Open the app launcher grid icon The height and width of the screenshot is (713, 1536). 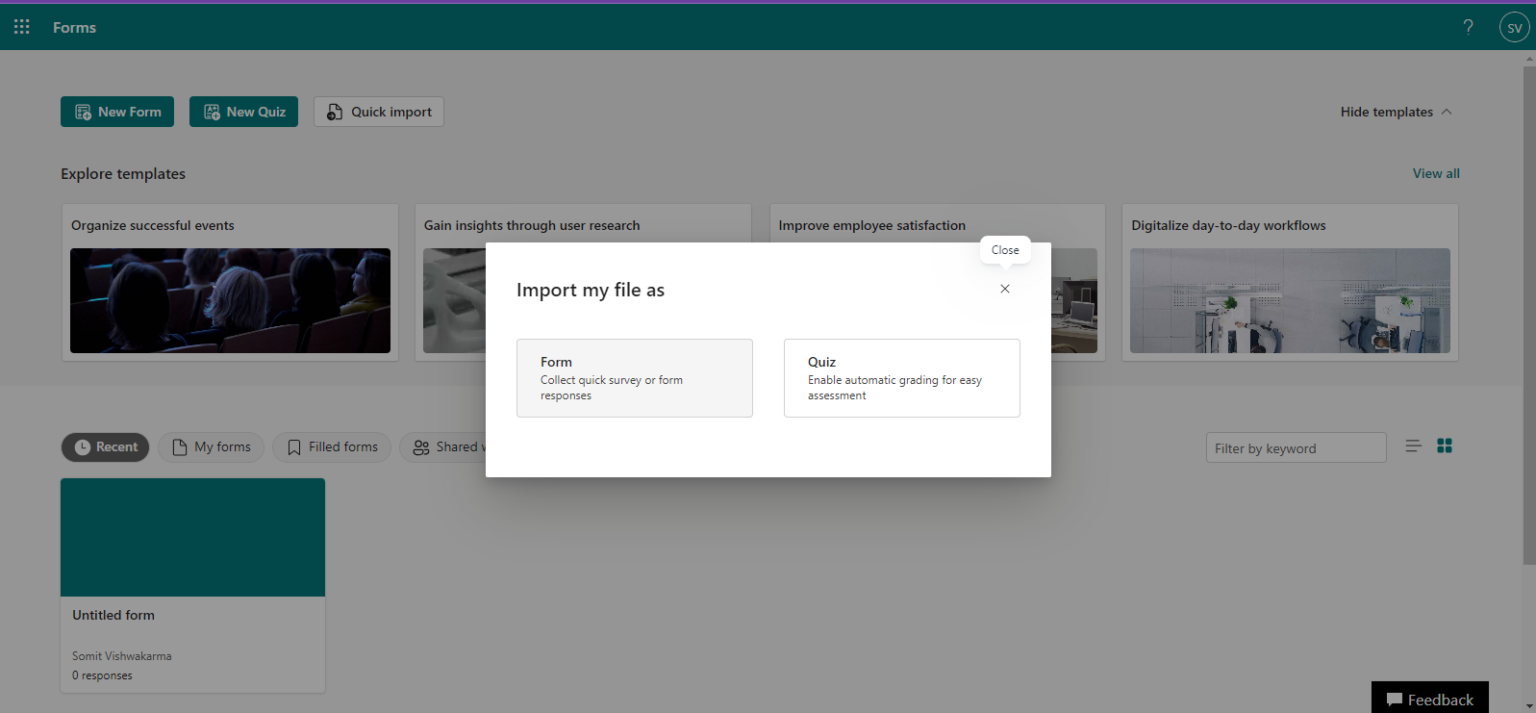21,26
